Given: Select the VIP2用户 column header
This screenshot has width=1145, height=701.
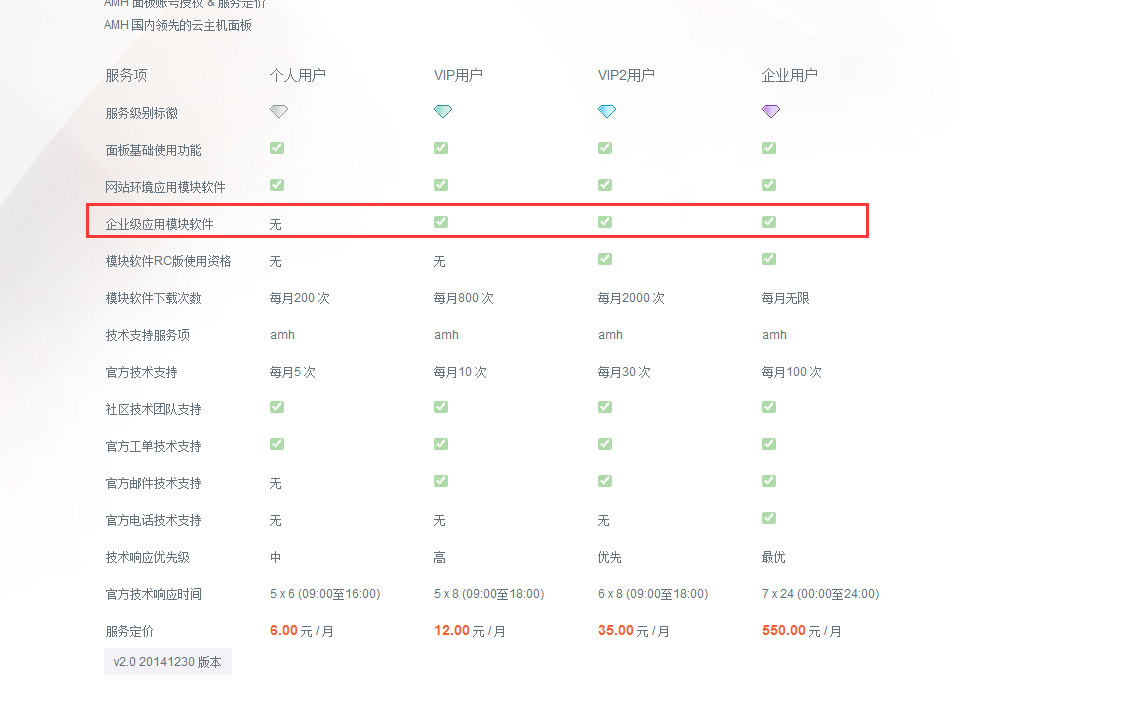Looking at the screenshot, I should [626, 75].
